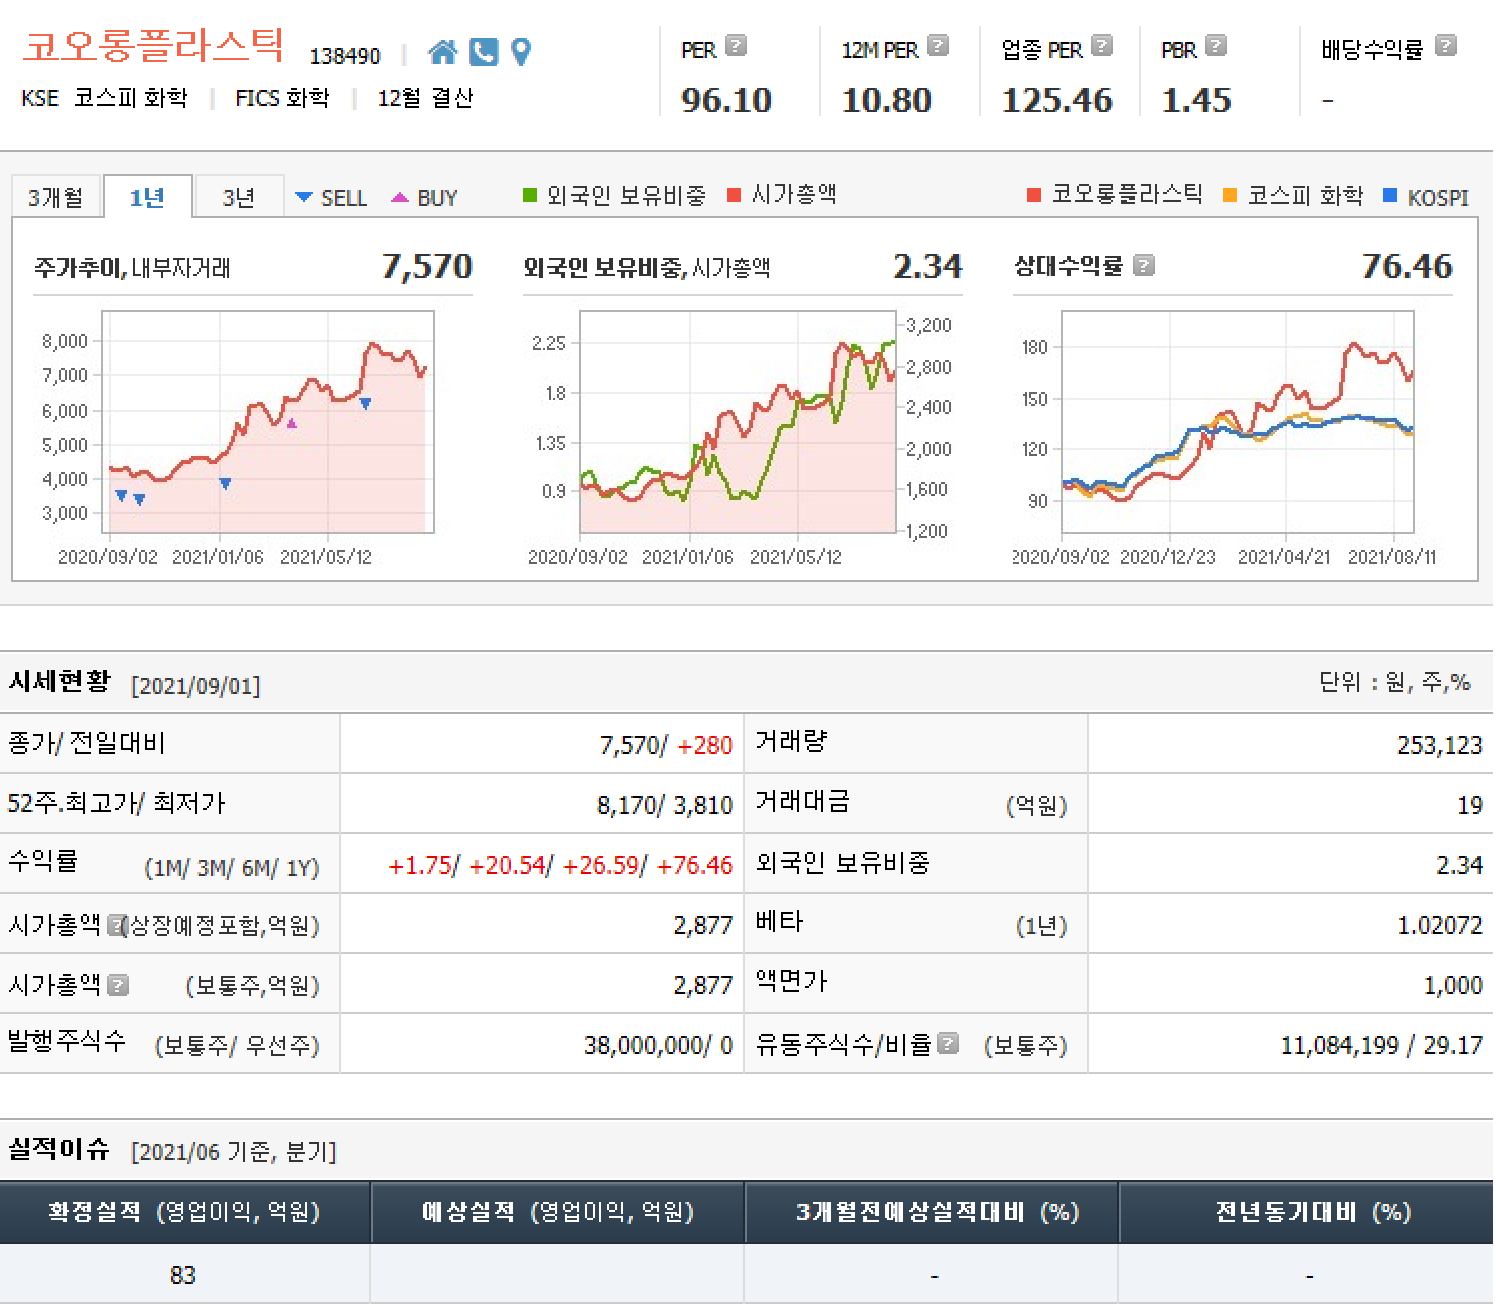1496x1309 pixels.
Task: Click the 외국인 보유비중 chart
Action: pyautogui.click(x=738, y=422)
